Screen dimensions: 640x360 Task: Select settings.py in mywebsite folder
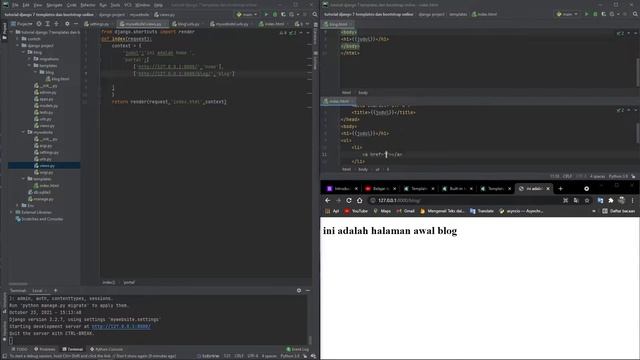(x=47, y=152)
